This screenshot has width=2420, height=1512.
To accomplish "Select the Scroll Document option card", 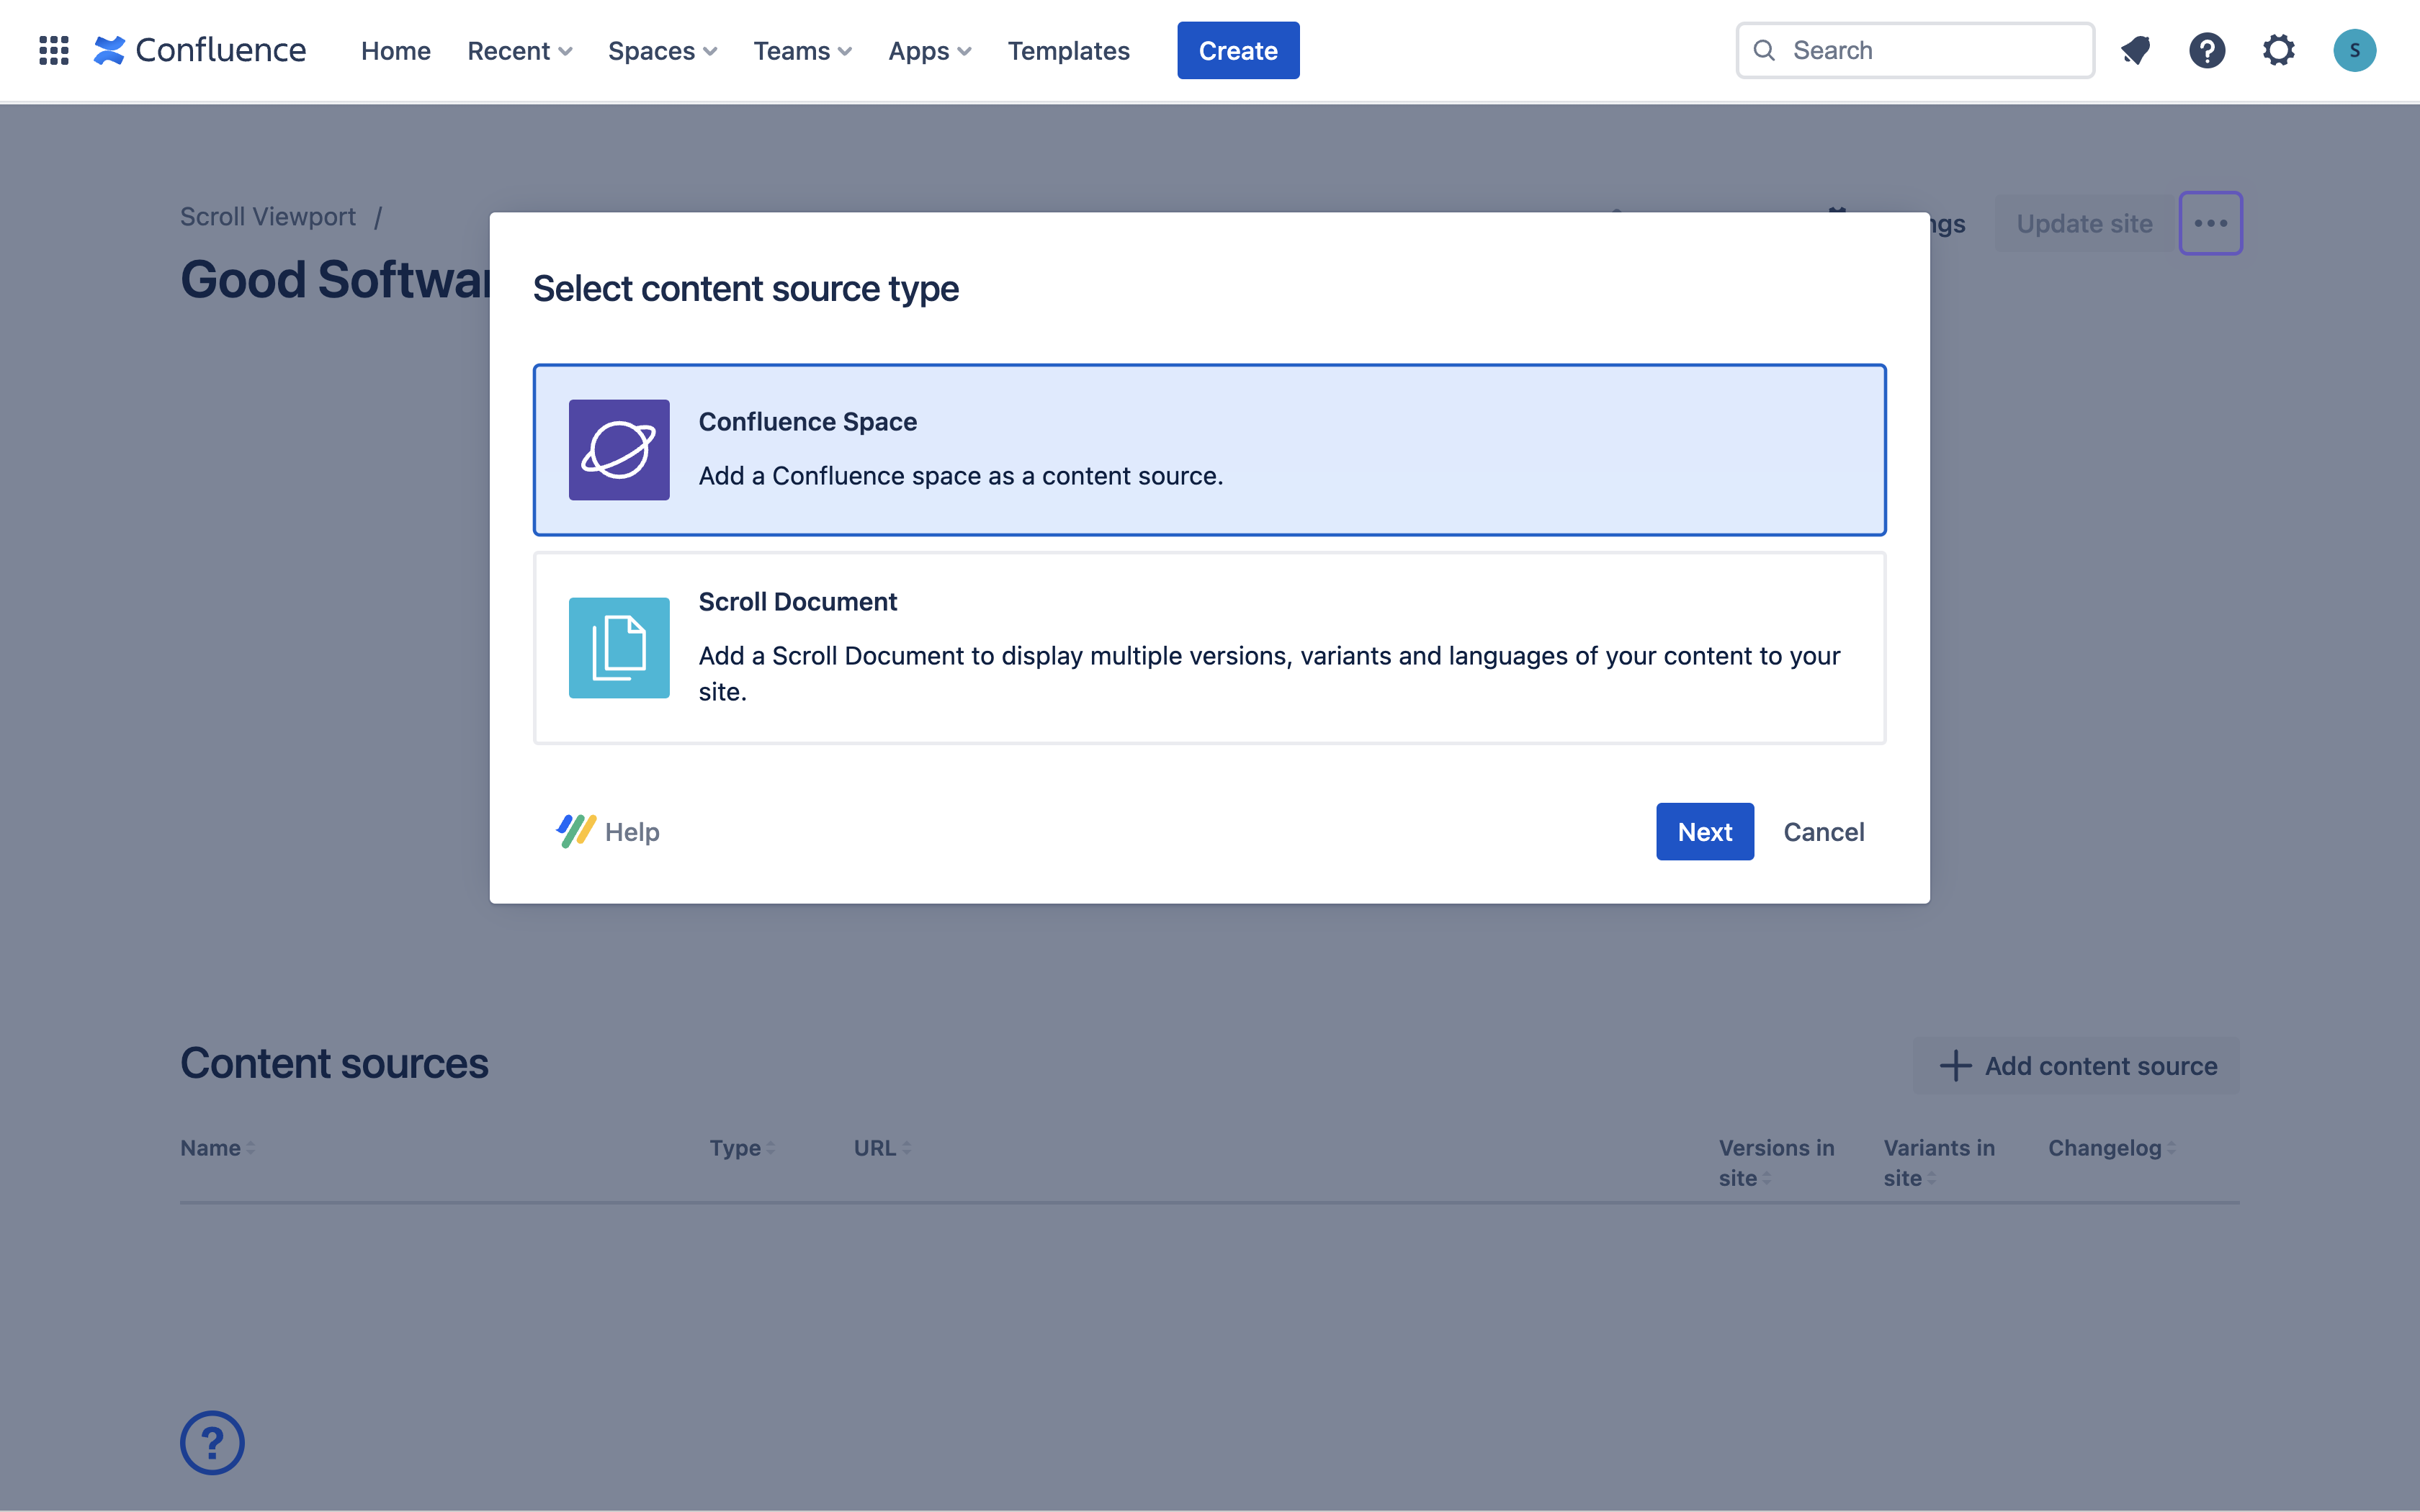I will [1210, 648].
